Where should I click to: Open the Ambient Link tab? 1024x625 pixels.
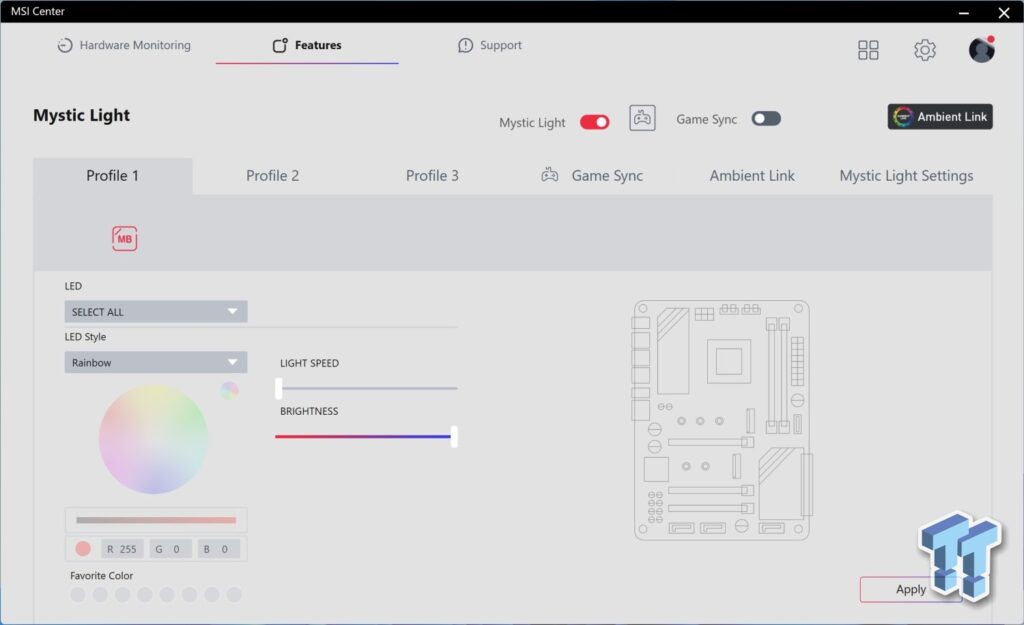752,176
